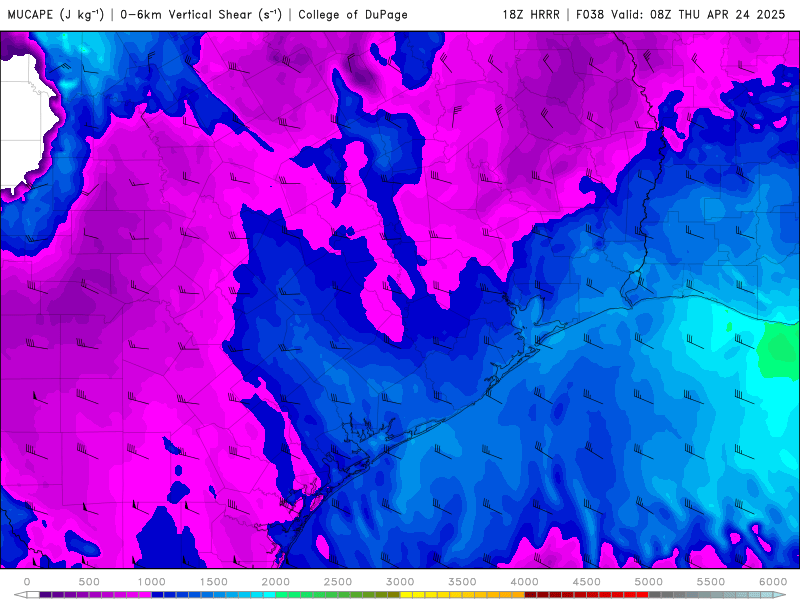This screenshot has height=600, width=800.
Task: Click the bright green patch on the map
Action: pos(777,351)
